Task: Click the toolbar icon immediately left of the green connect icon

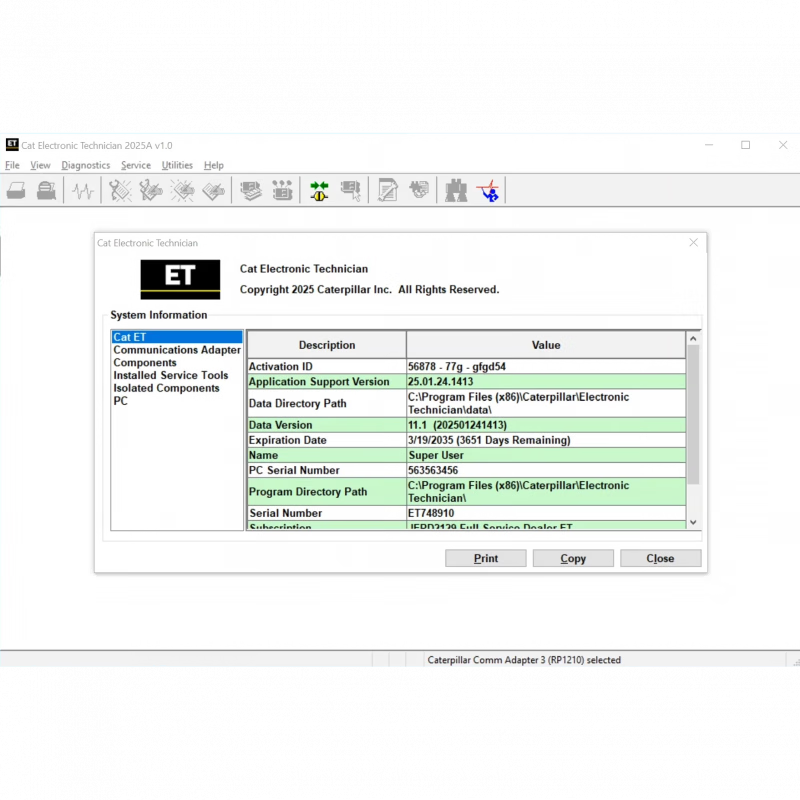Action: click(283, 190)
